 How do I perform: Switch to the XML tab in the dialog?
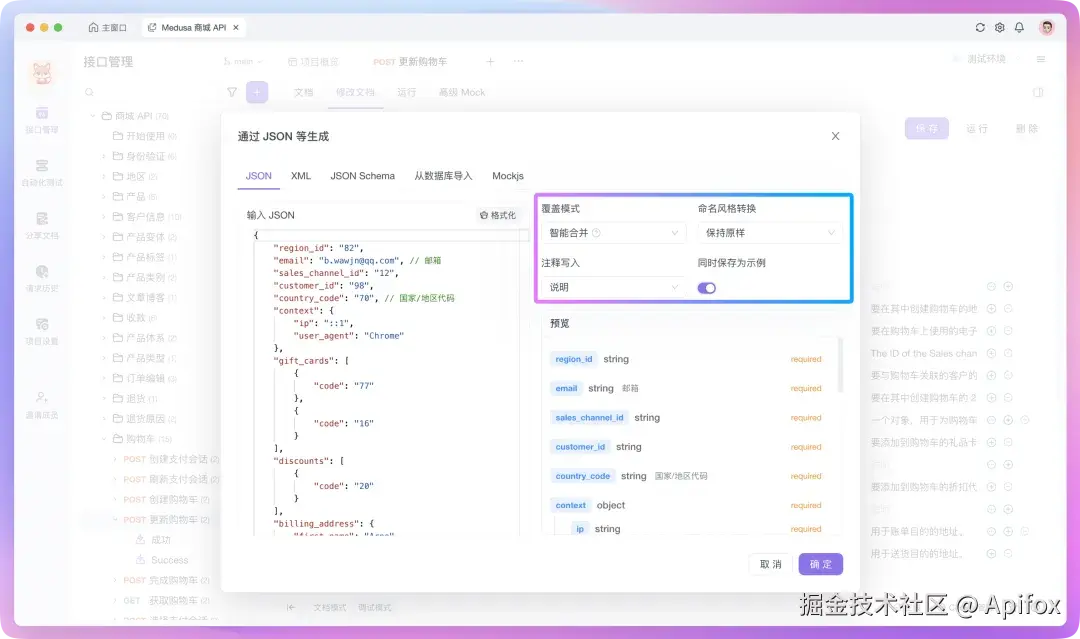tap(300, 175)
